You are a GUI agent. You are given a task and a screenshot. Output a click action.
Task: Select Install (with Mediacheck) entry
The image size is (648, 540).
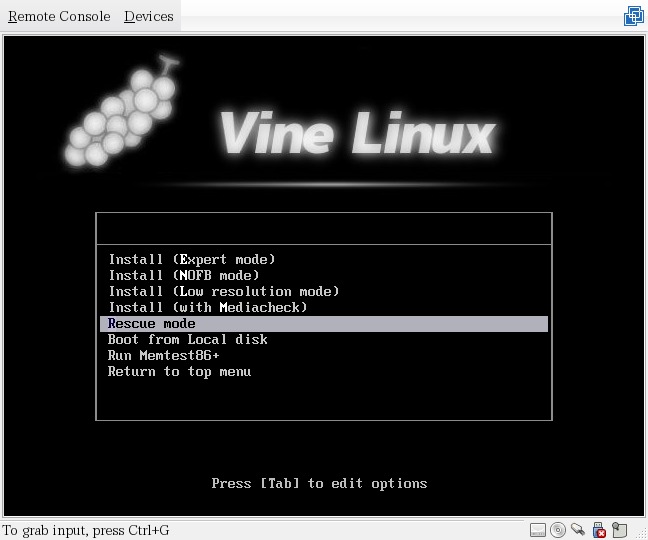(x=324, y=308)
